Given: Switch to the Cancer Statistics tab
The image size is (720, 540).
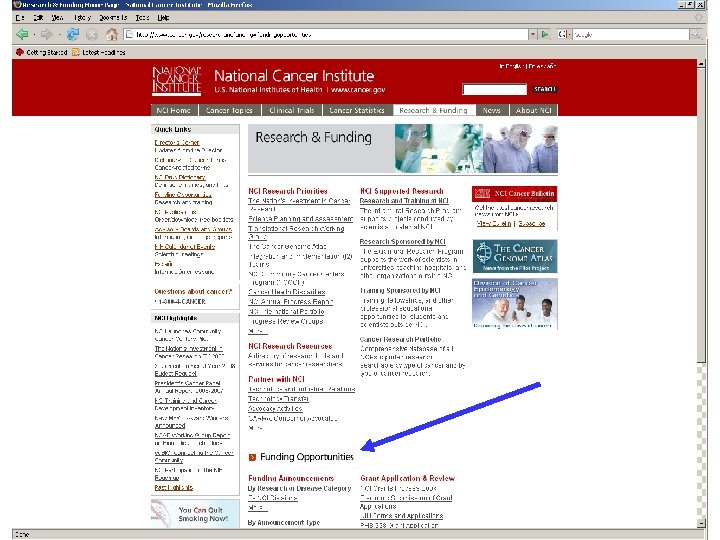Looking at the screenshot, I should pos(357,110).
